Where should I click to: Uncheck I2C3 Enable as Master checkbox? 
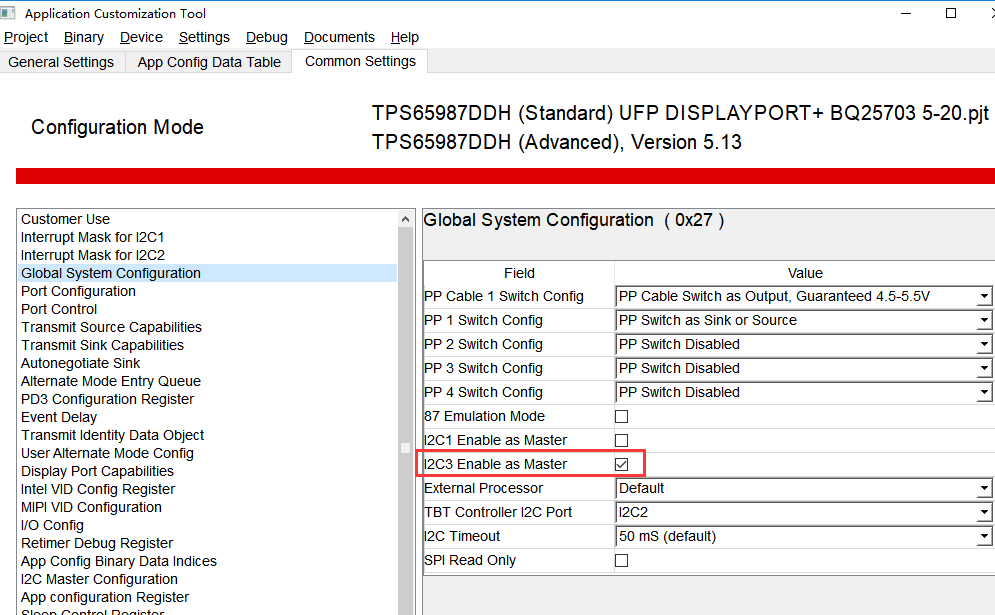(622, 465)
